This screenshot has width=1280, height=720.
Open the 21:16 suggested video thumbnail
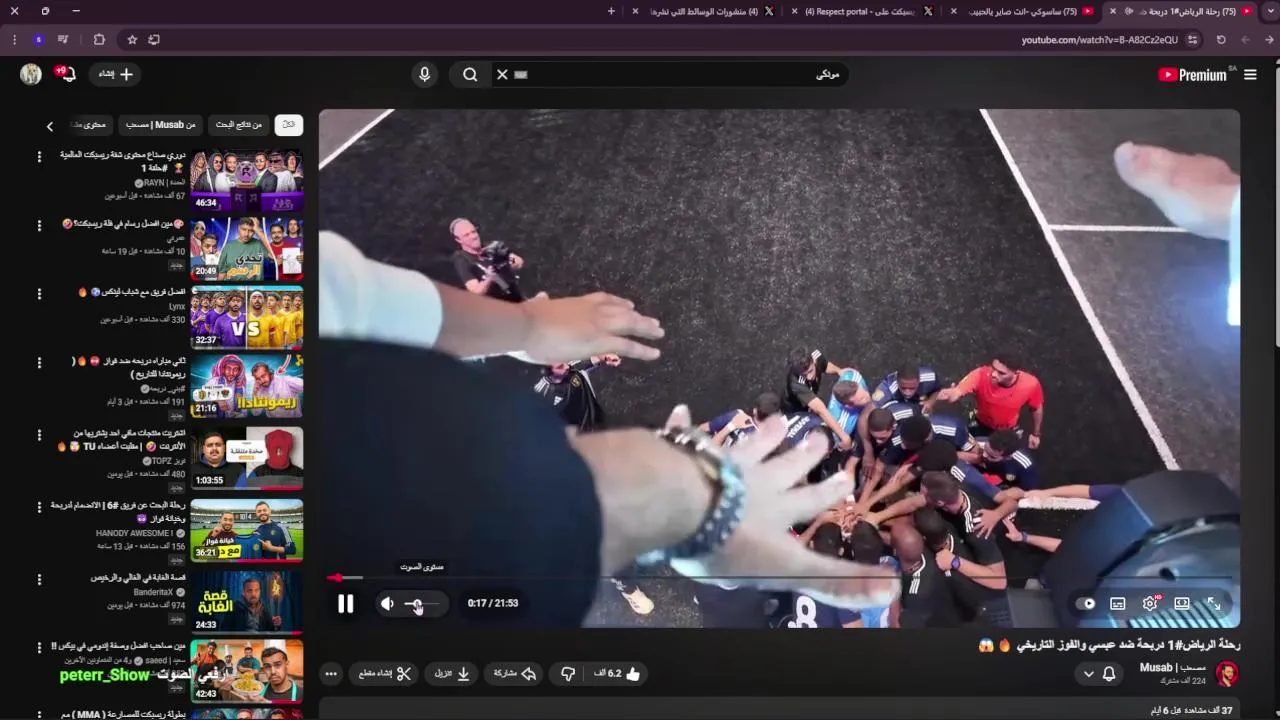pyautogui.click(x=247, y=386)
